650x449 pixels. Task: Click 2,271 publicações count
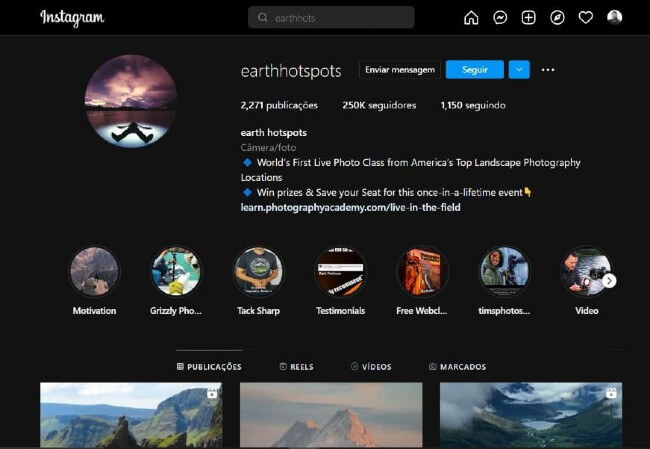point(279,105)
